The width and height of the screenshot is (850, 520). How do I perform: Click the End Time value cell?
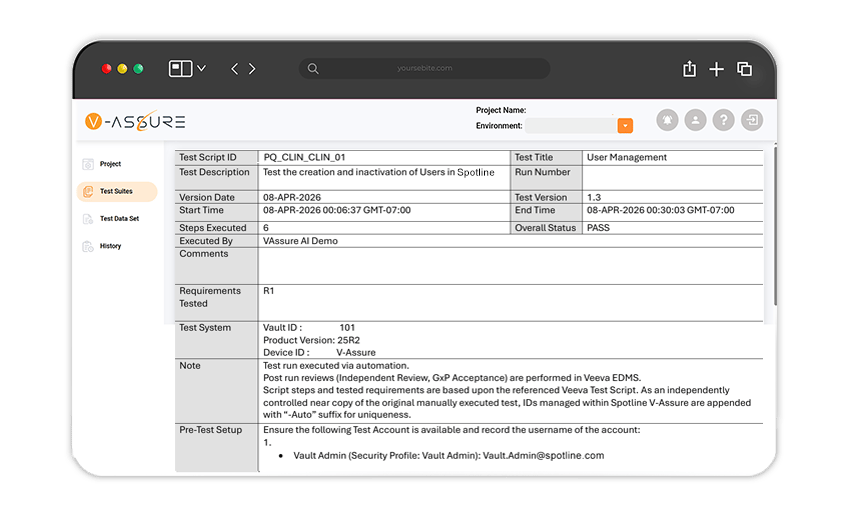click(673, 212)
